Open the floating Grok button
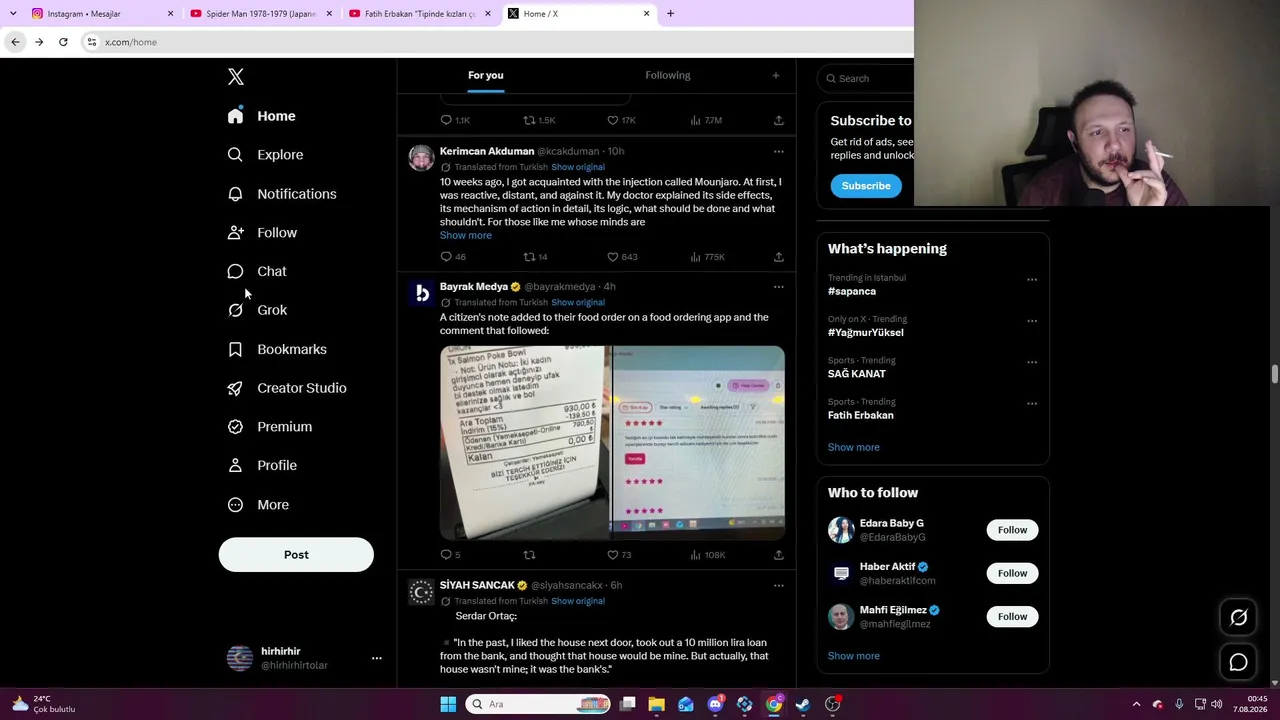 click(1238, 618)
